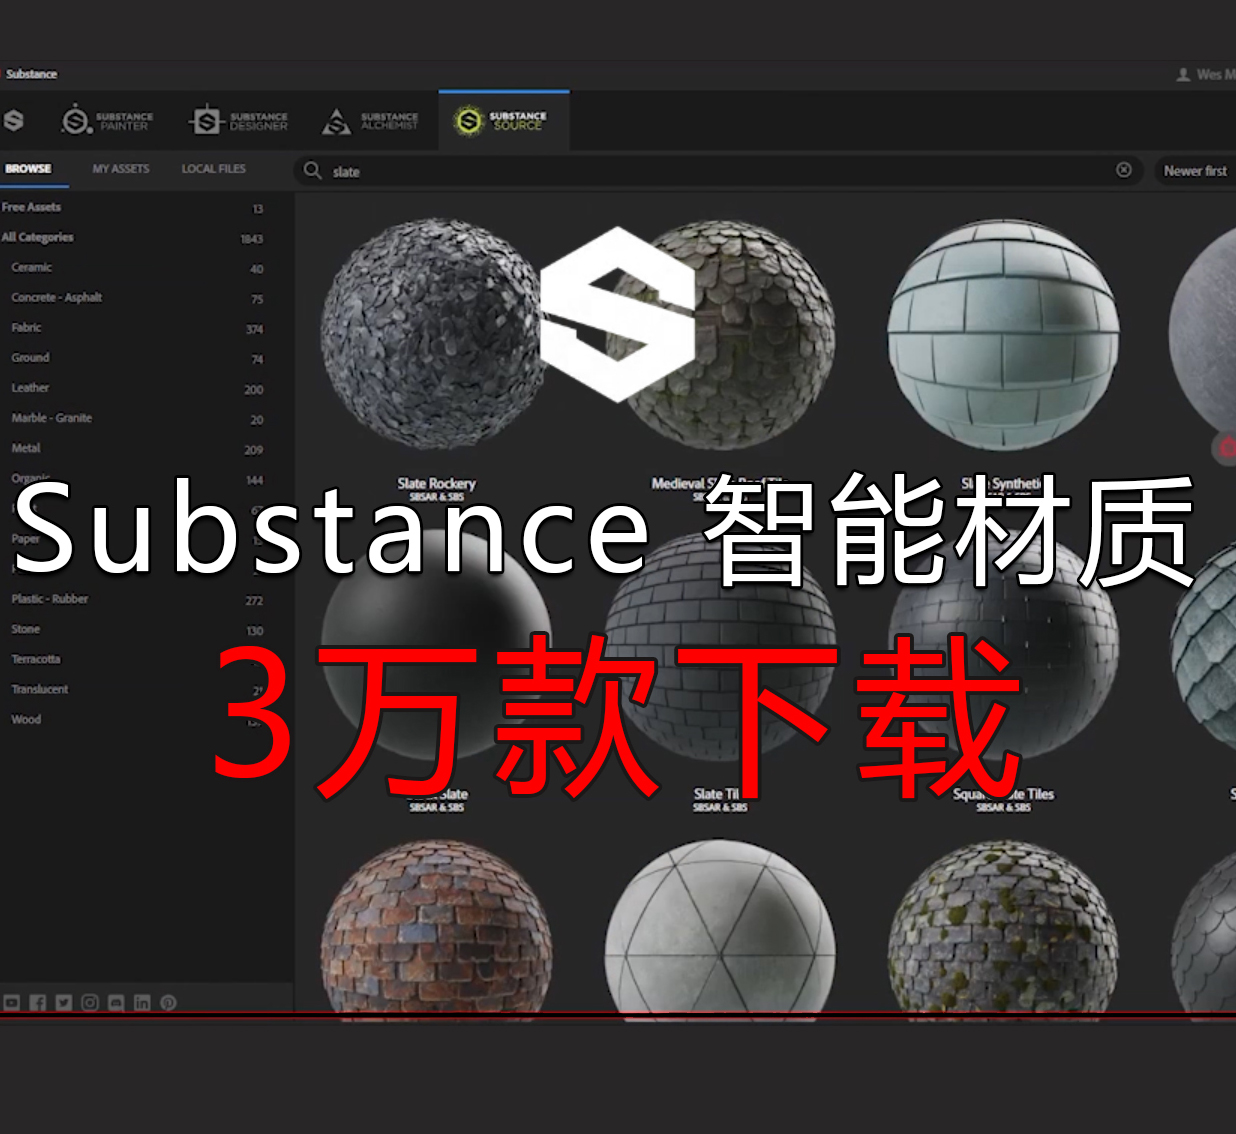The image size is (1236, 1134).
Task: Open the Facebook social icon
Action: click(x=38, y=1002)
